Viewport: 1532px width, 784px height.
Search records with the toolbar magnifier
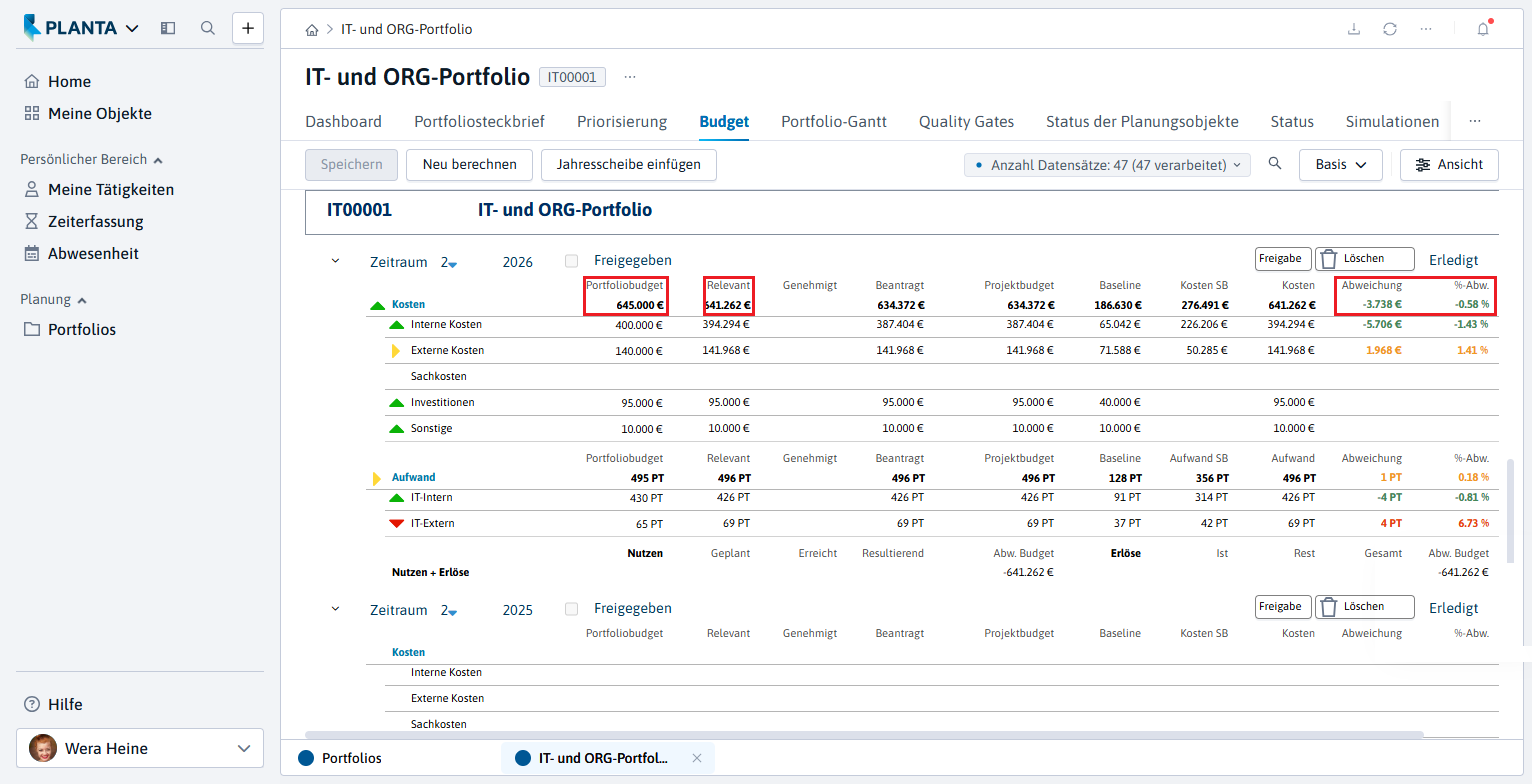[x=1275, y=164]
